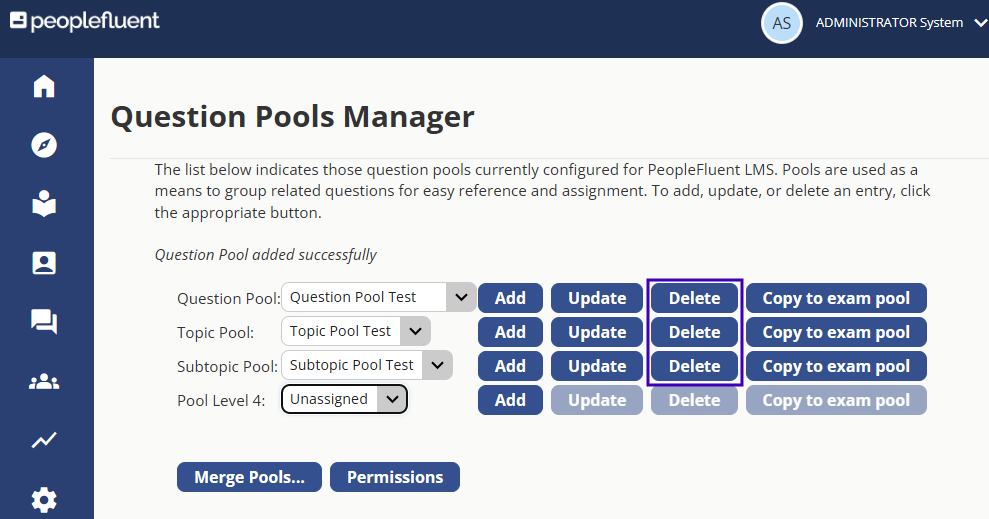Image resolution: width=989 pixels, height=519 pixels.
Task: Expand the Subtopic Pool dropdown
Action: (367, 365)
